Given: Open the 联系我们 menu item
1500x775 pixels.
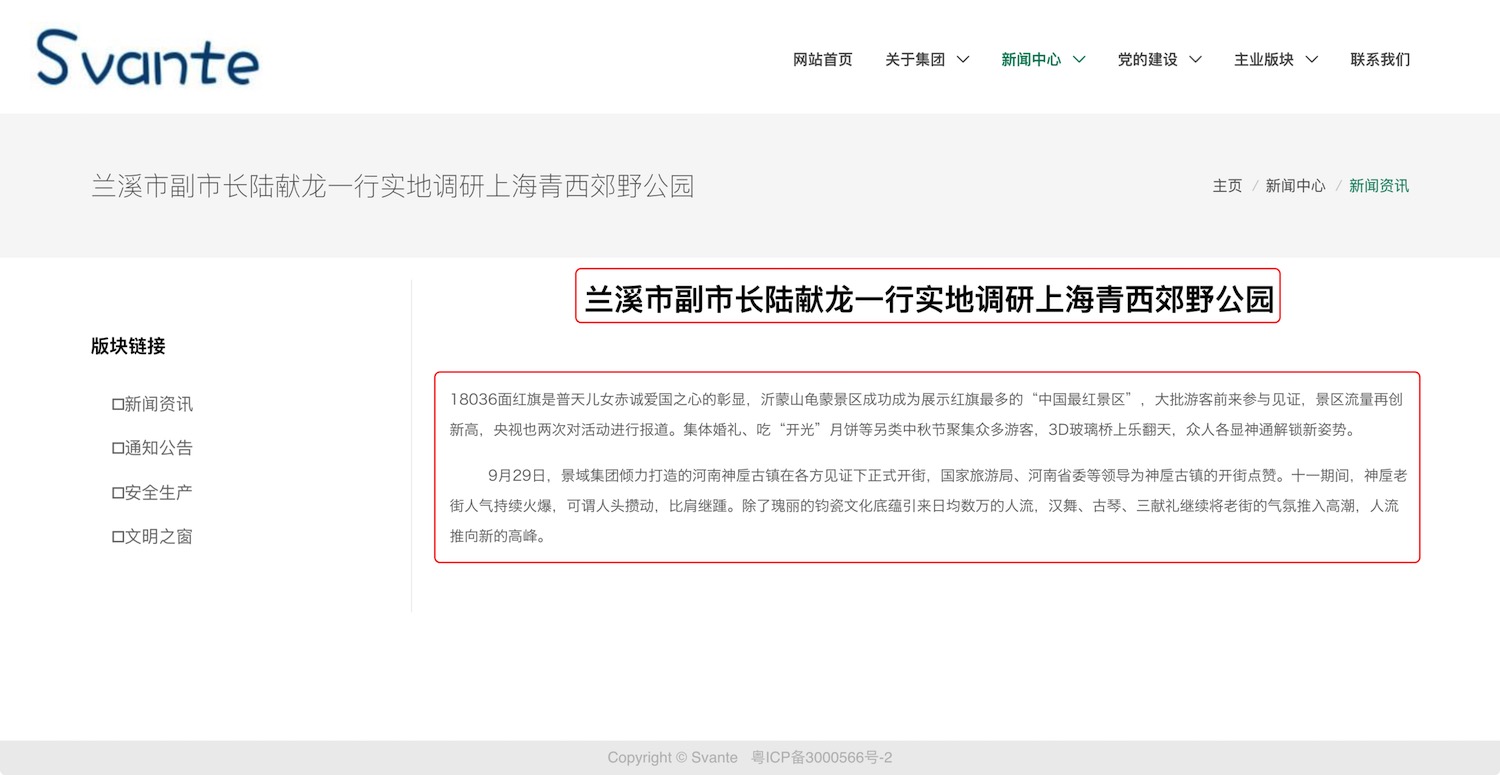Looking at the screenshot, I should [1380, 60].
